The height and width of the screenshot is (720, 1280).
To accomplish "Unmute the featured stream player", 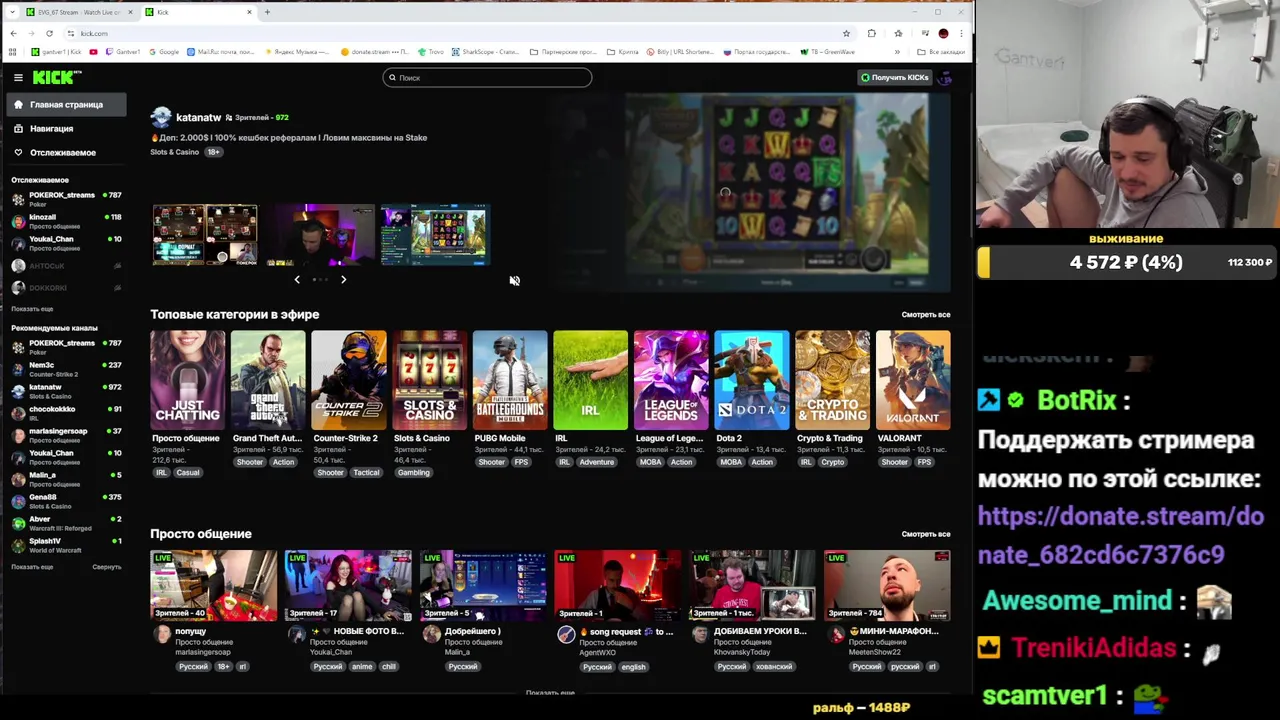I will 514,281.
